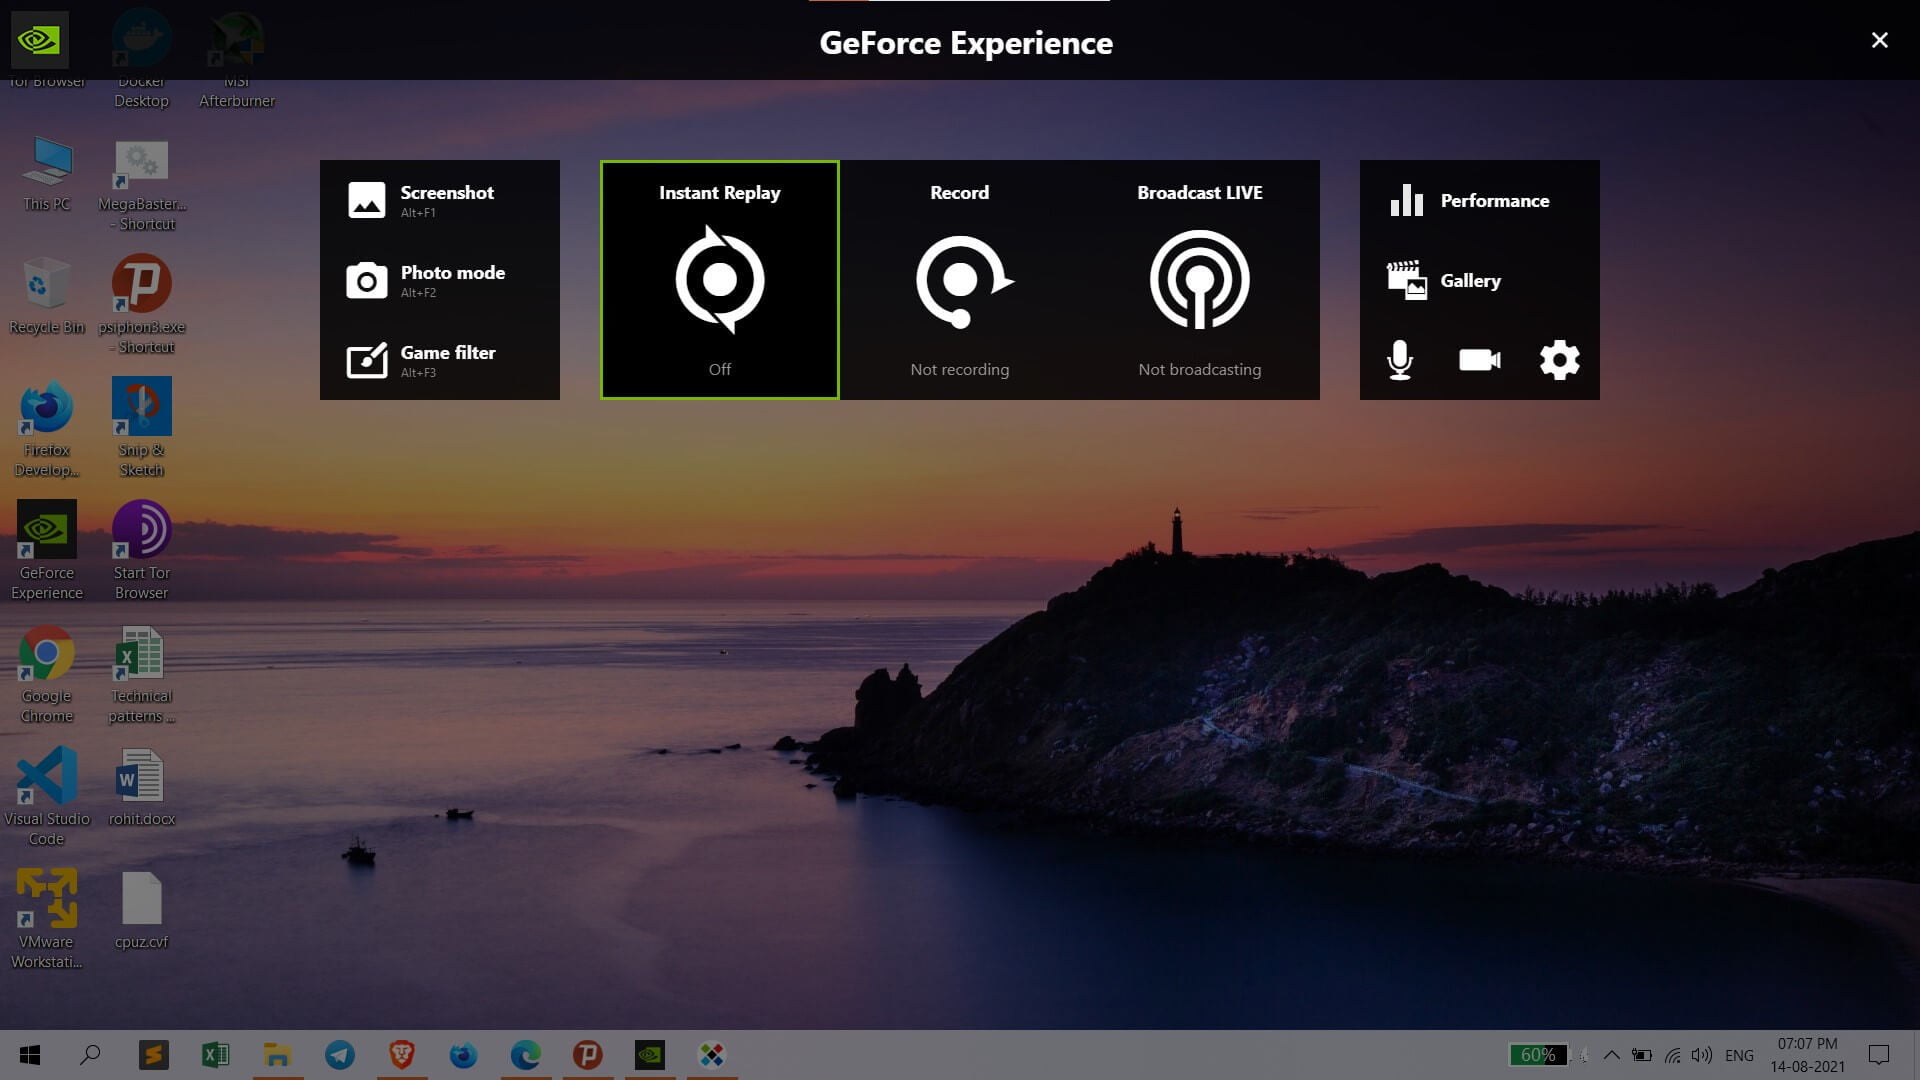This screenshot has height=1080, width=1920.
Task: Open the Game filter option
Action: click(440, 360)
